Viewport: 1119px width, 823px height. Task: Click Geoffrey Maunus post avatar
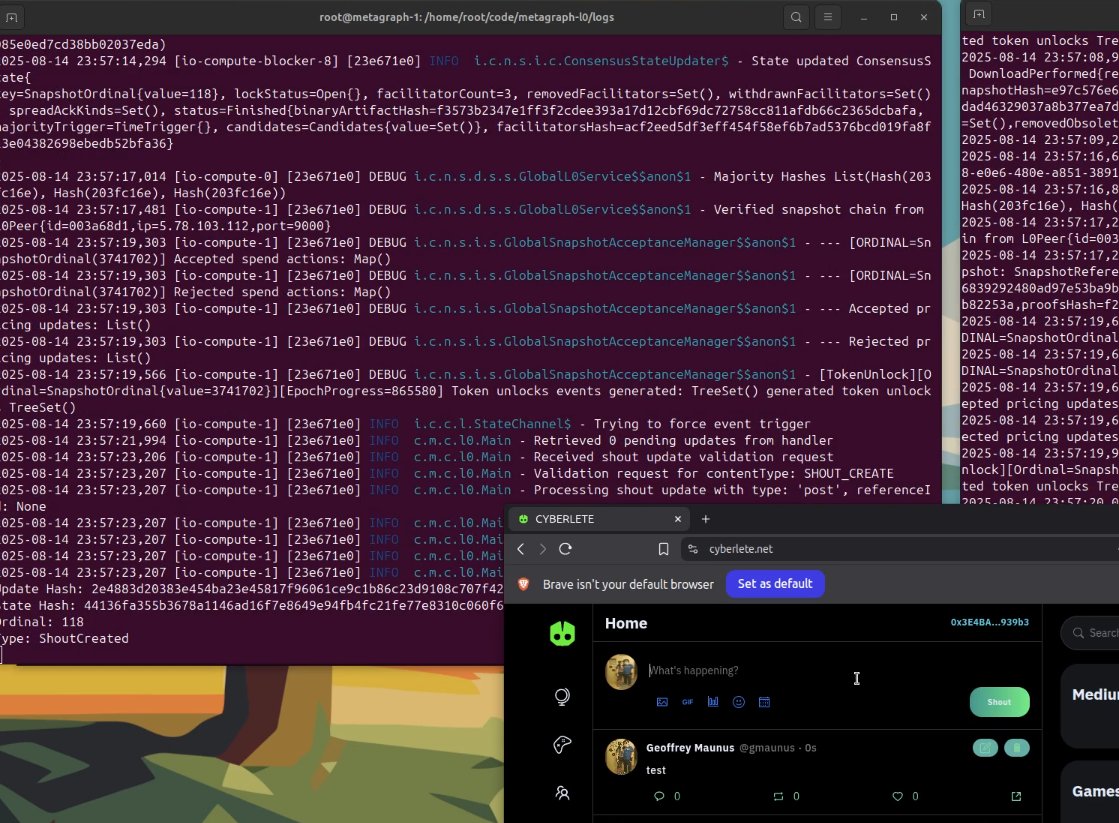pos(622,757)
